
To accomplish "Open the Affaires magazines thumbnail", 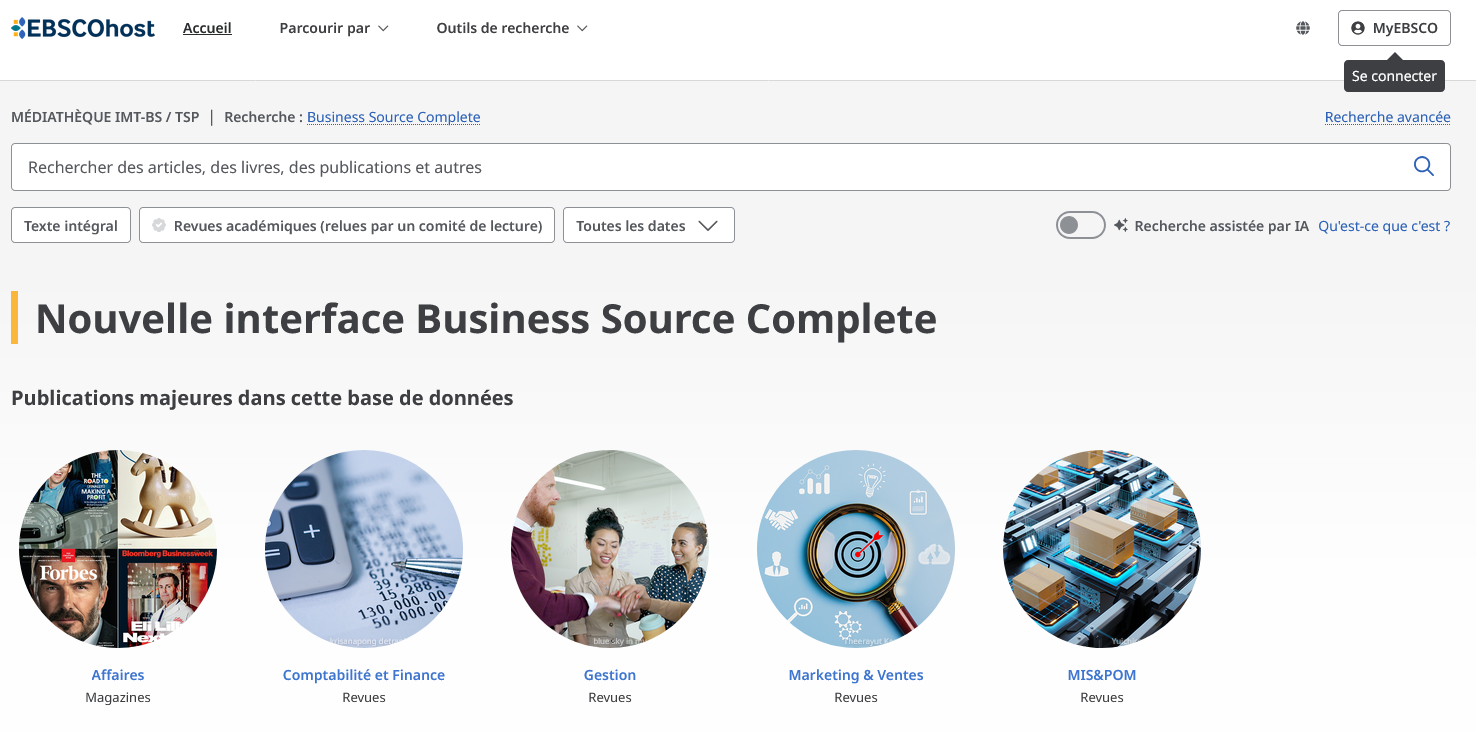I will (x=118, y=549).
